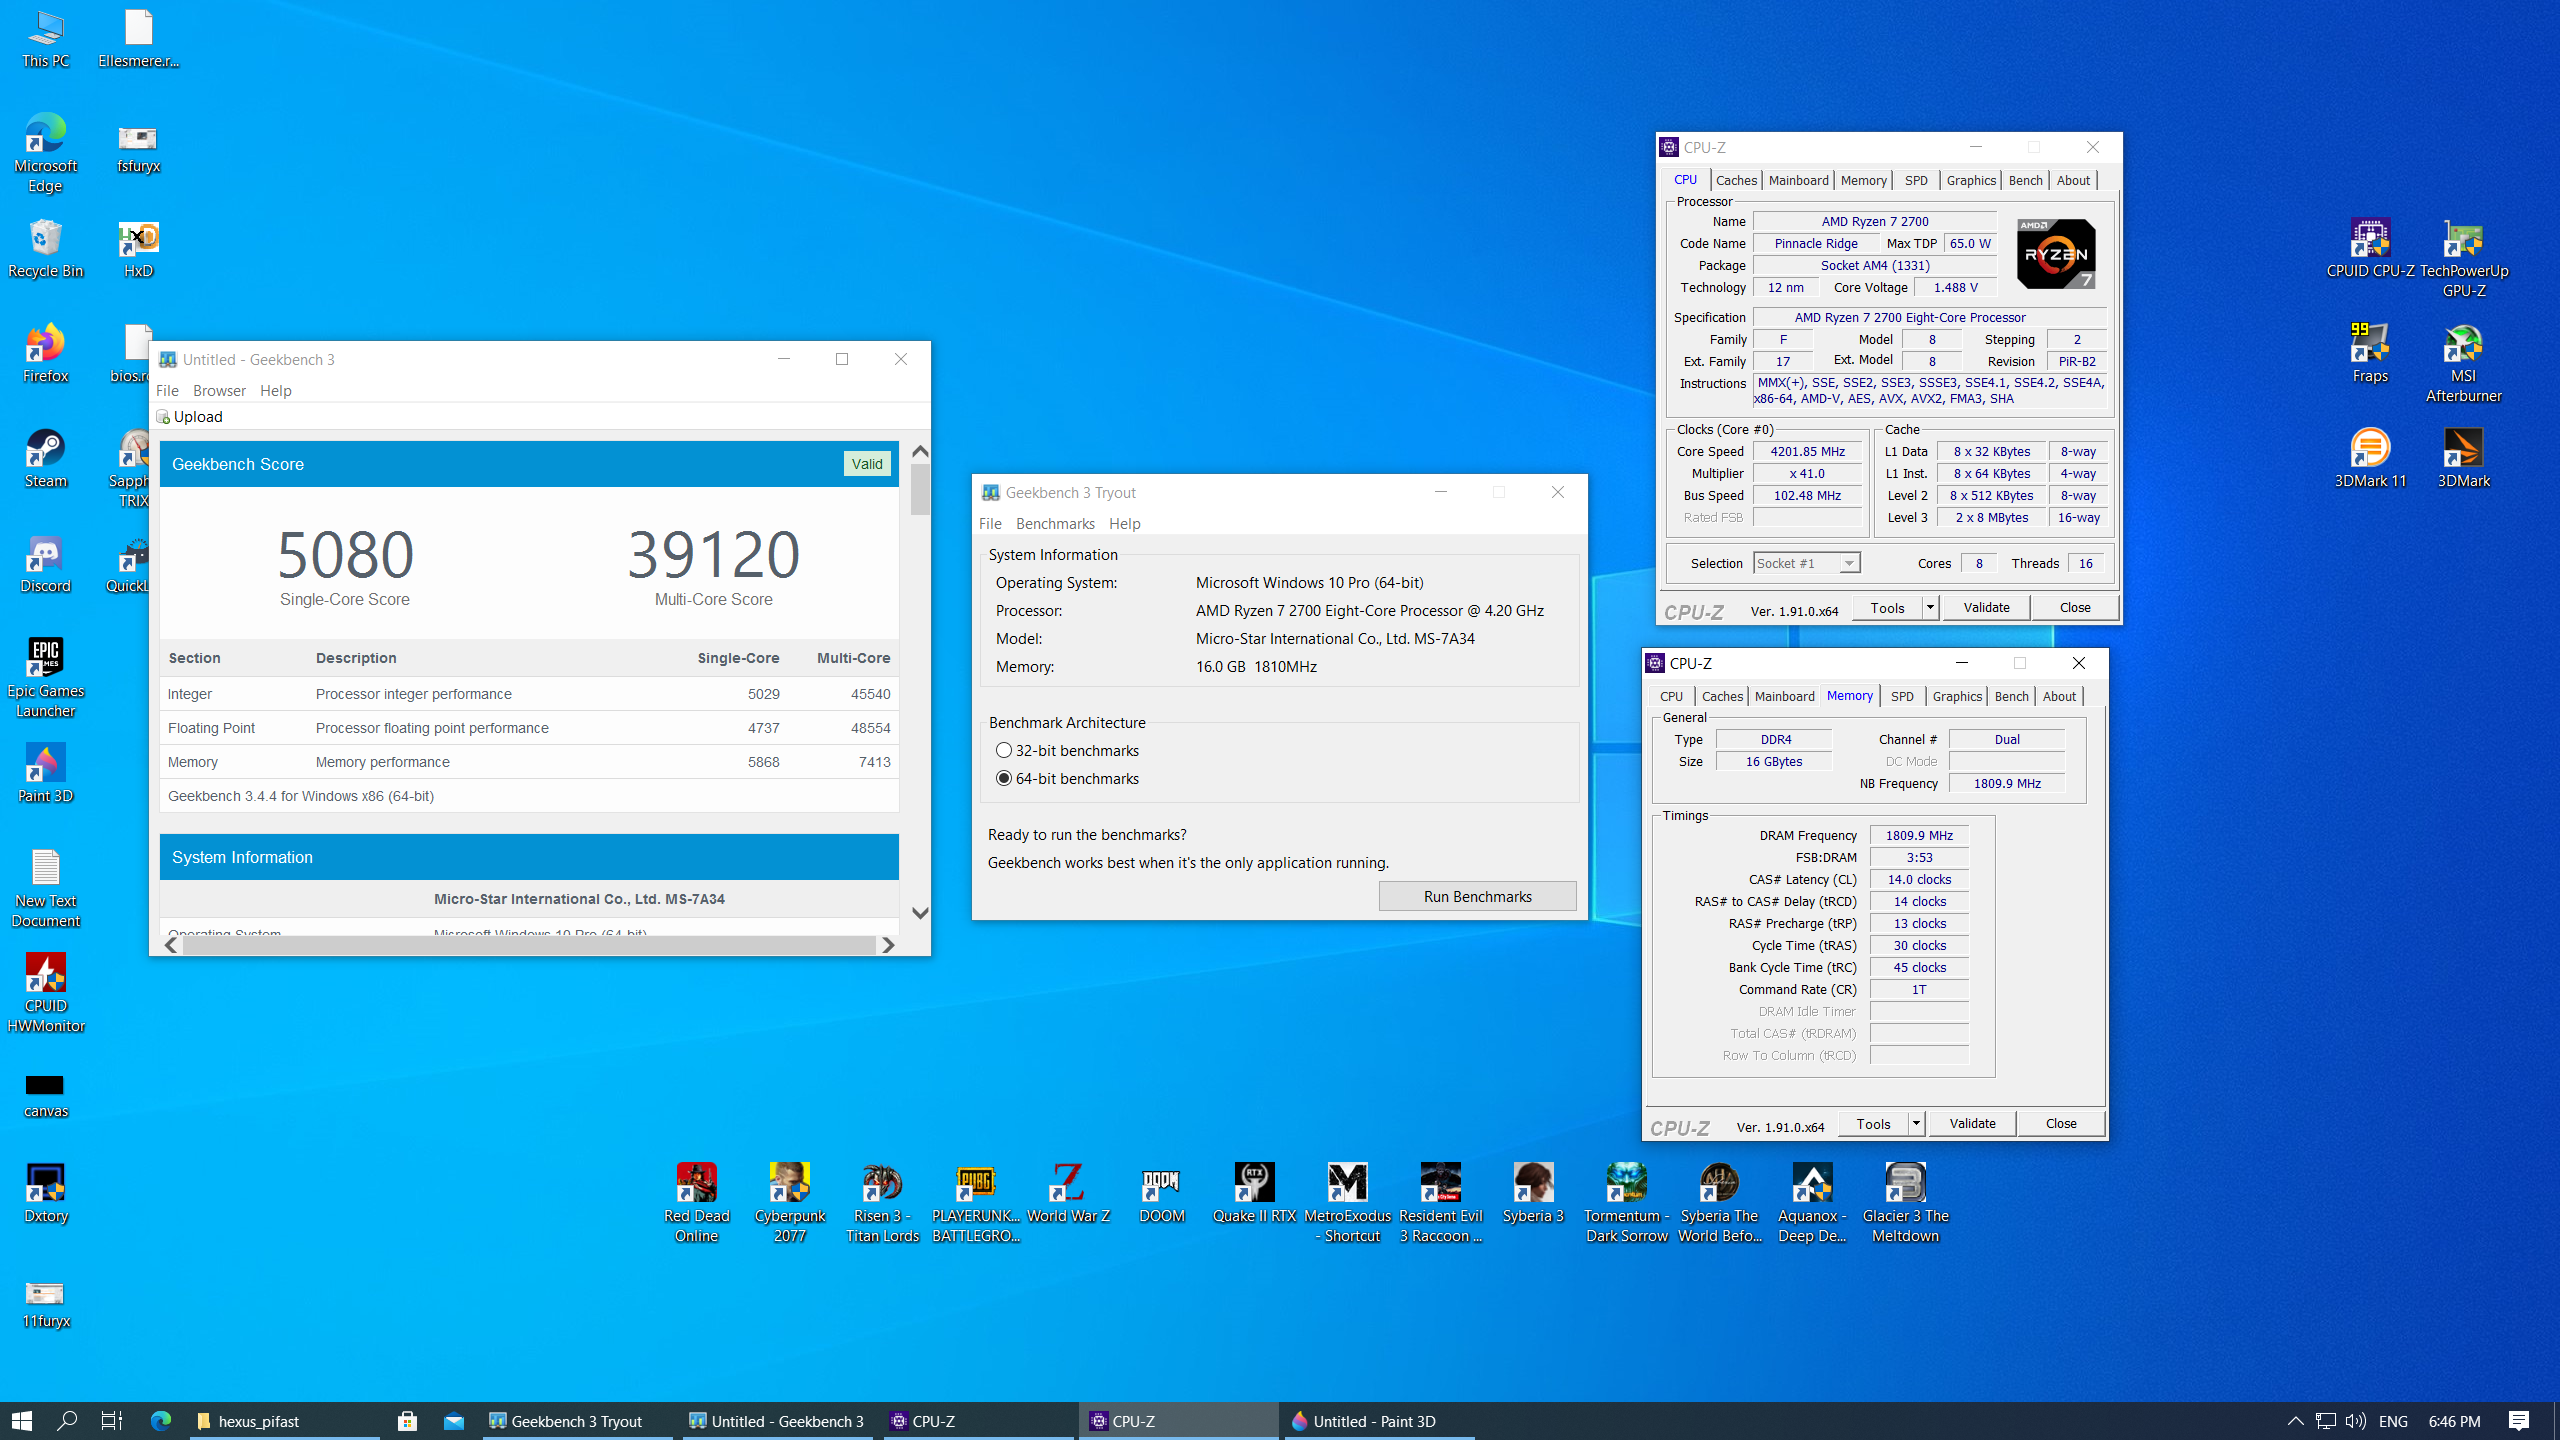This screenshot has width=2560, height=1440.
Task: Click Run Benchmarks button
Action: coord(1477,896)
